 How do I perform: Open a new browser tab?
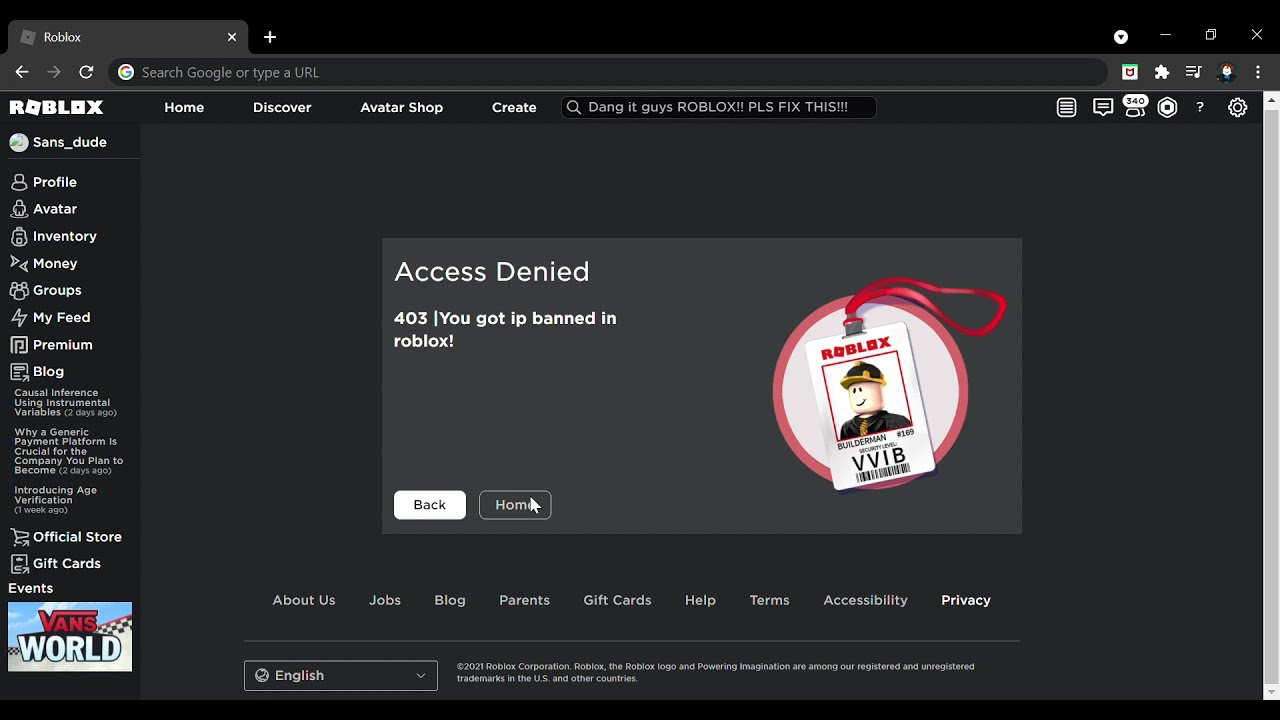(270, 37)
